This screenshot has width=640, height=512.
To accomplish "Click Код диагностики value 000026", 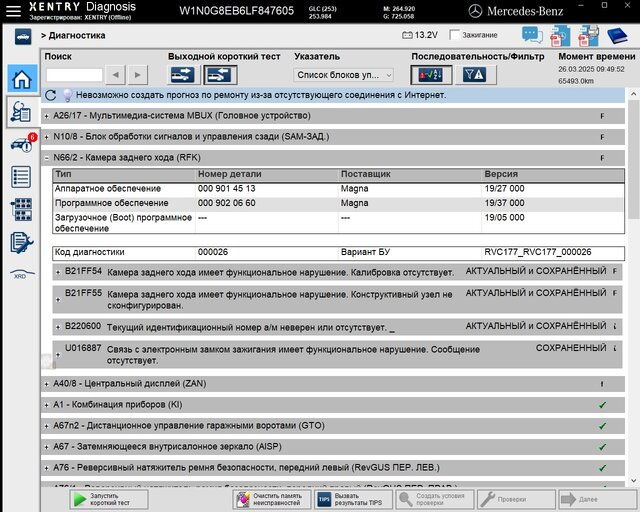I will pyautogui.click(x=213, y=252).
